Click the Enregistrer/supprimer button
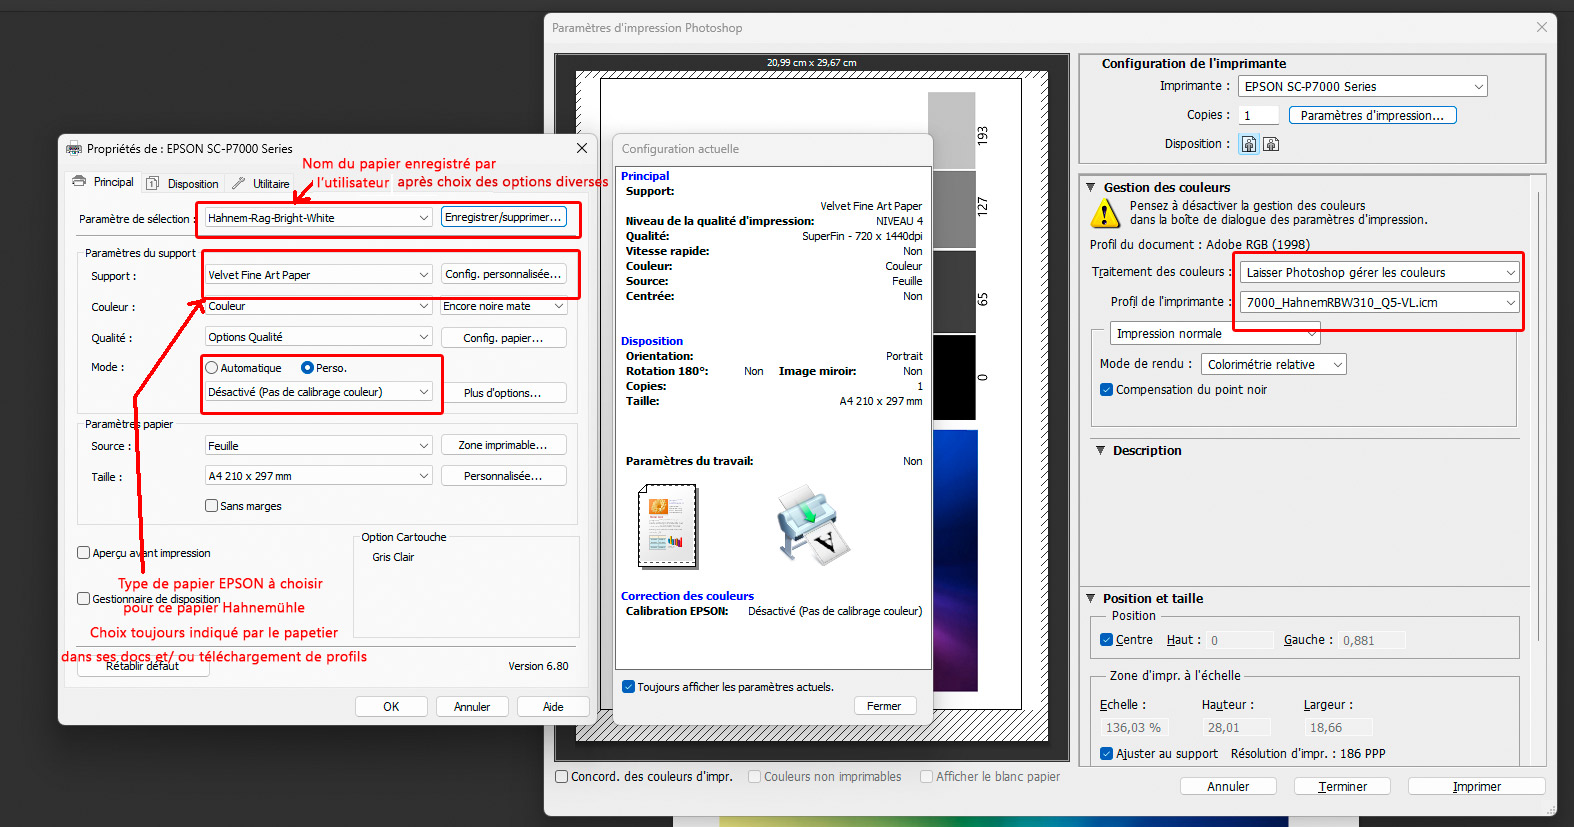 click(x=503, y=217)
